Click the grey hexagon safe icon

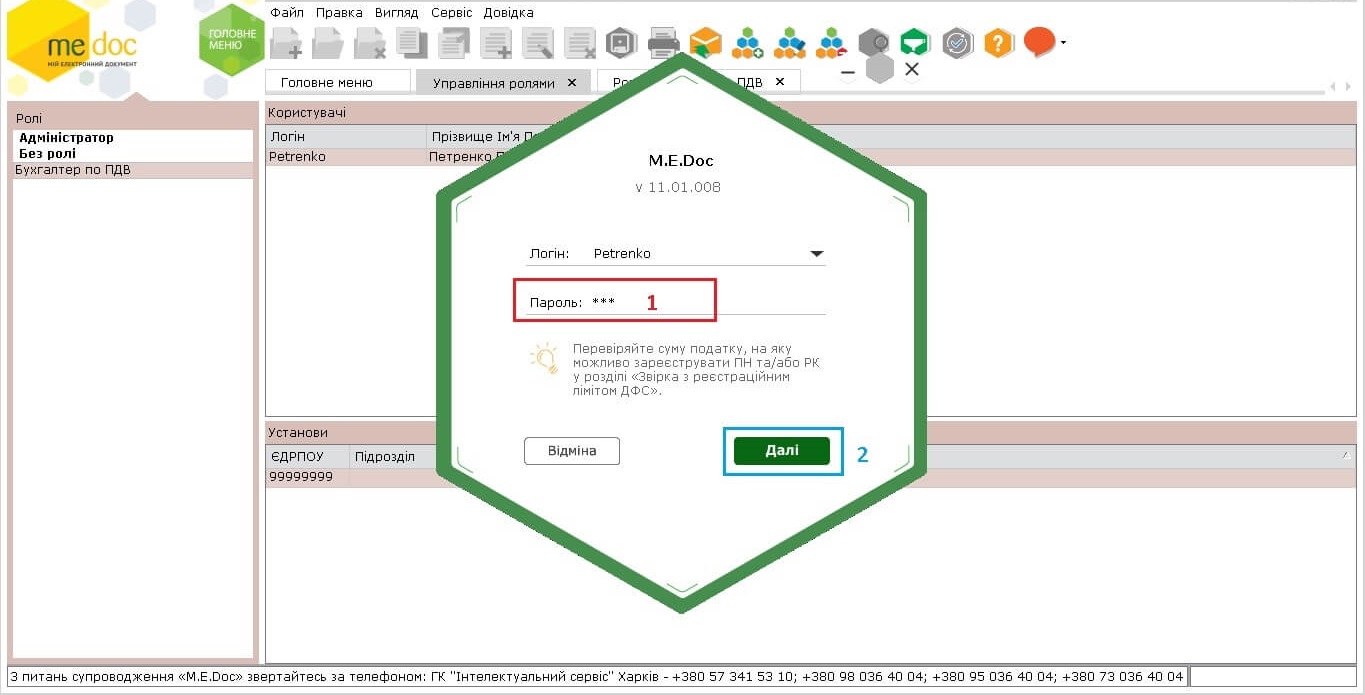click(621, 43)
